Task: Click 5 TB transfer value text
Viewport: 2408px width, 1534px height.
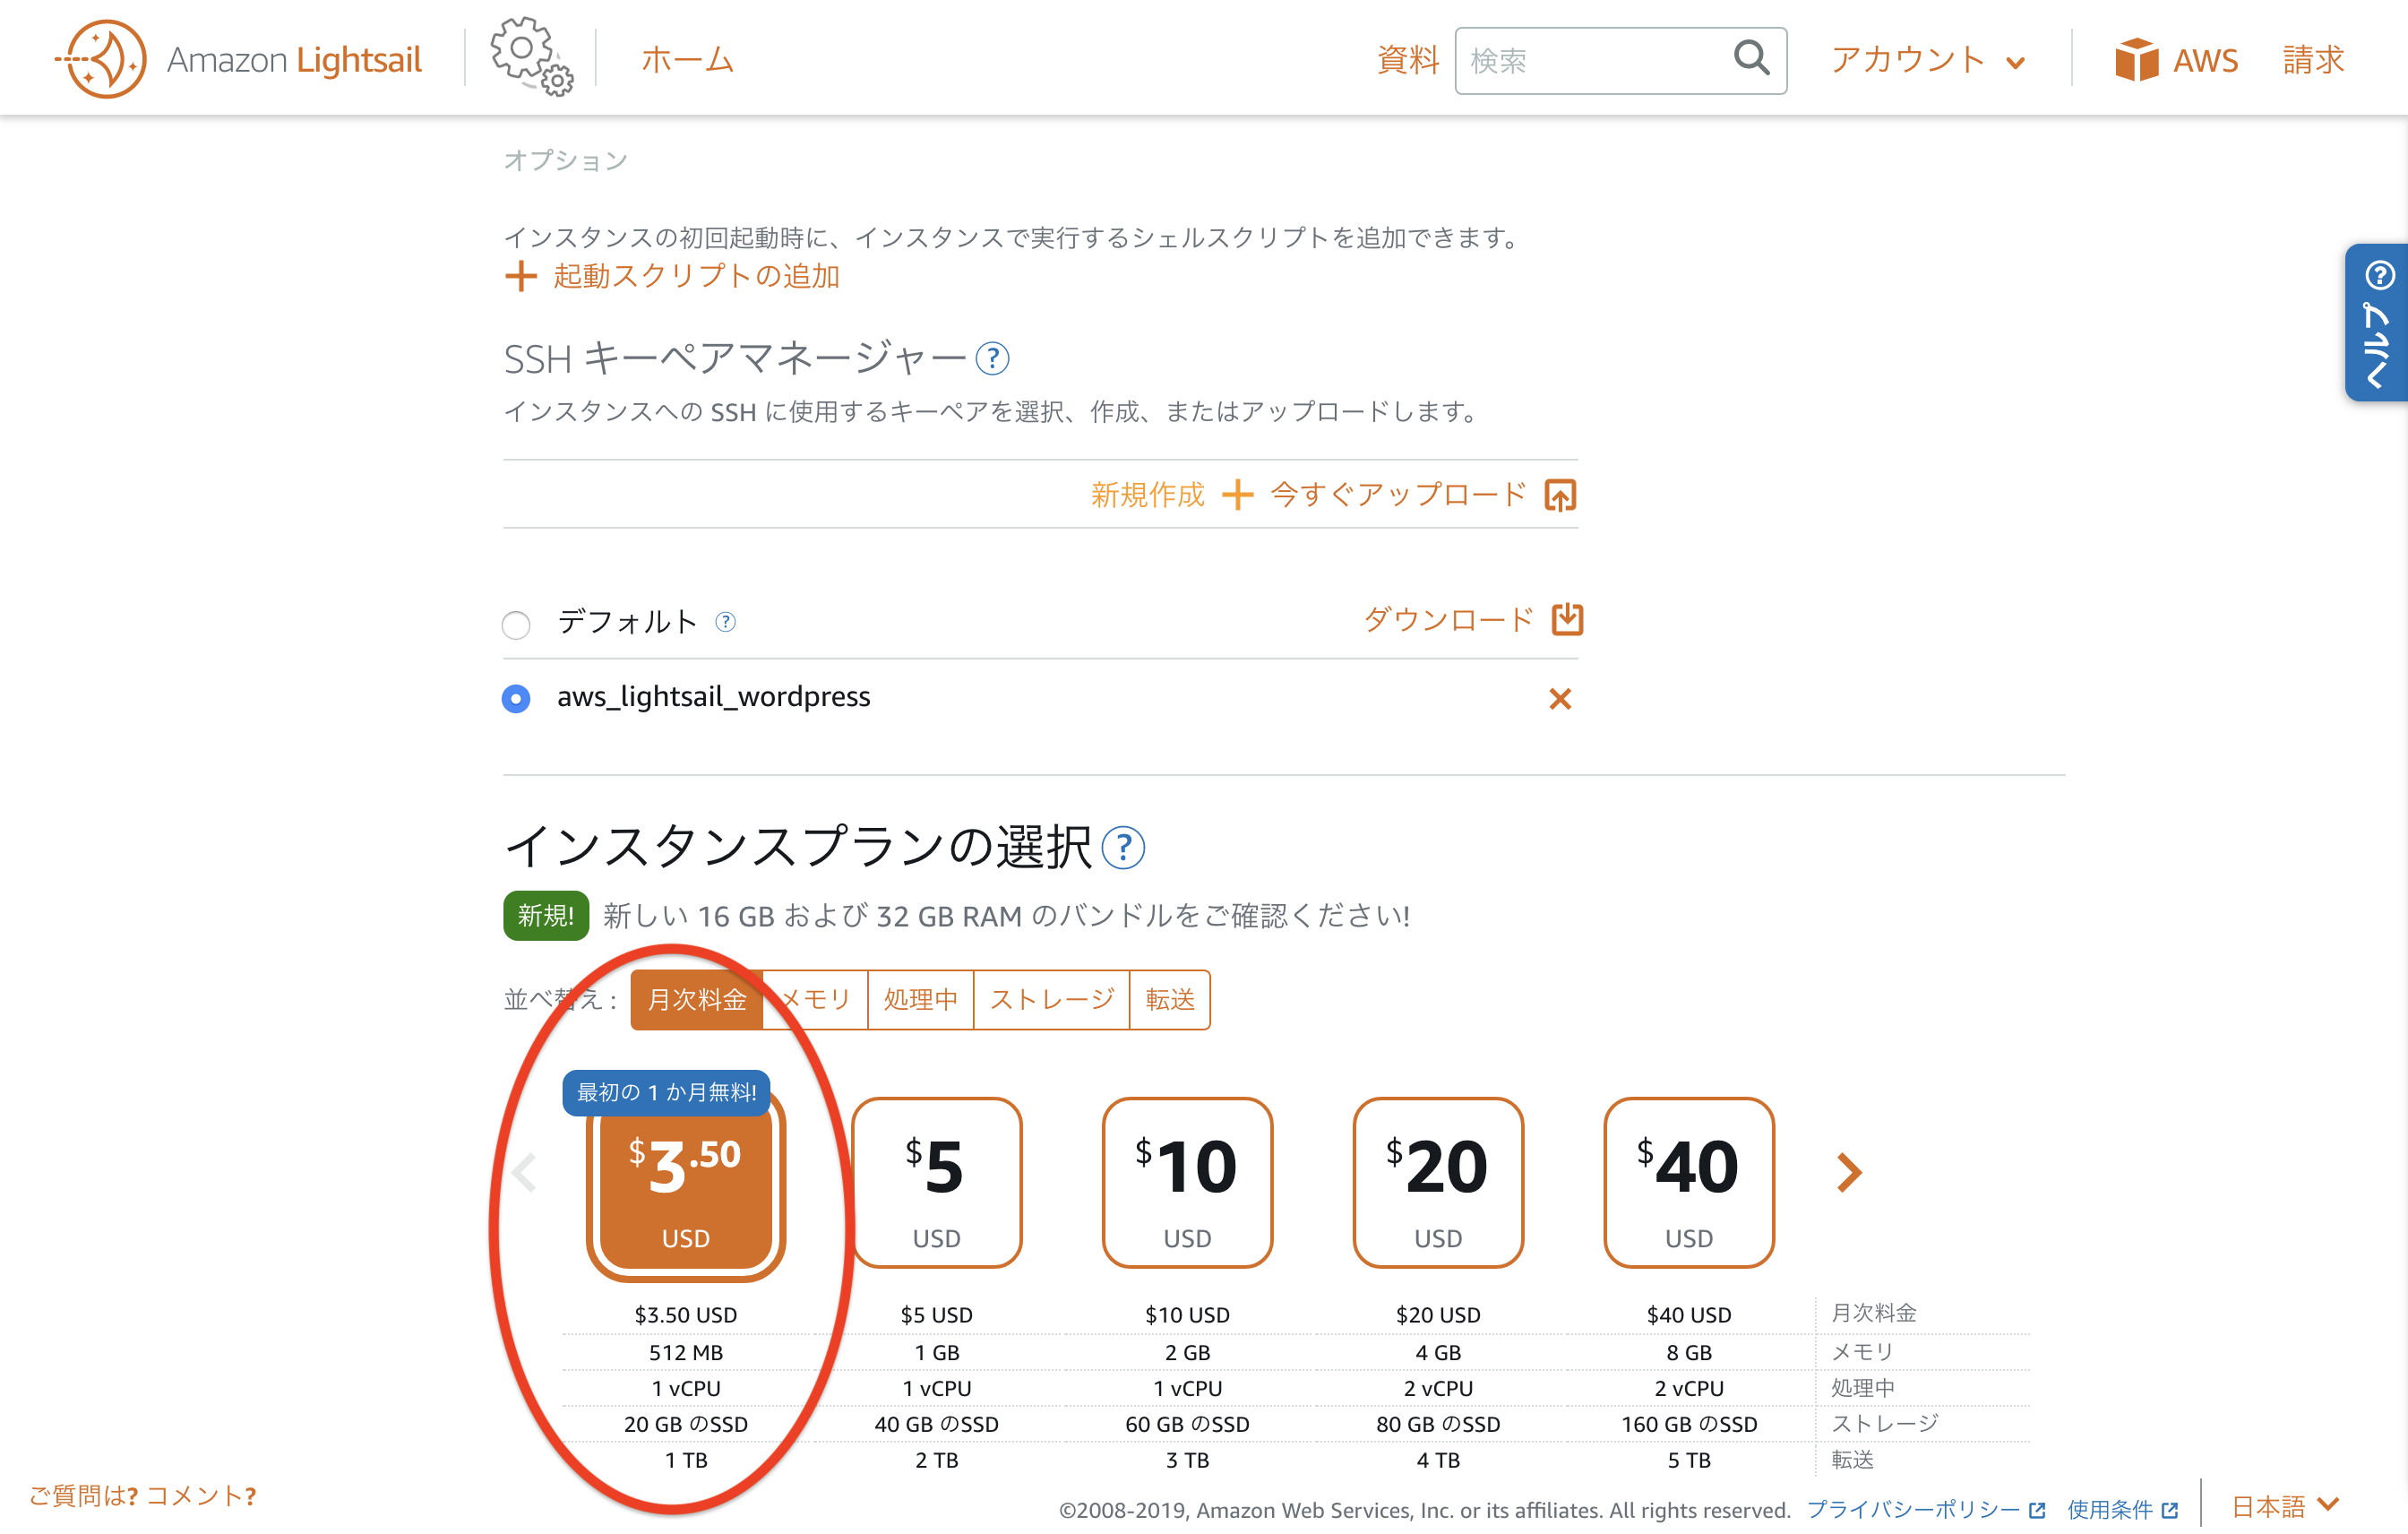Action: point(1689,1460)
